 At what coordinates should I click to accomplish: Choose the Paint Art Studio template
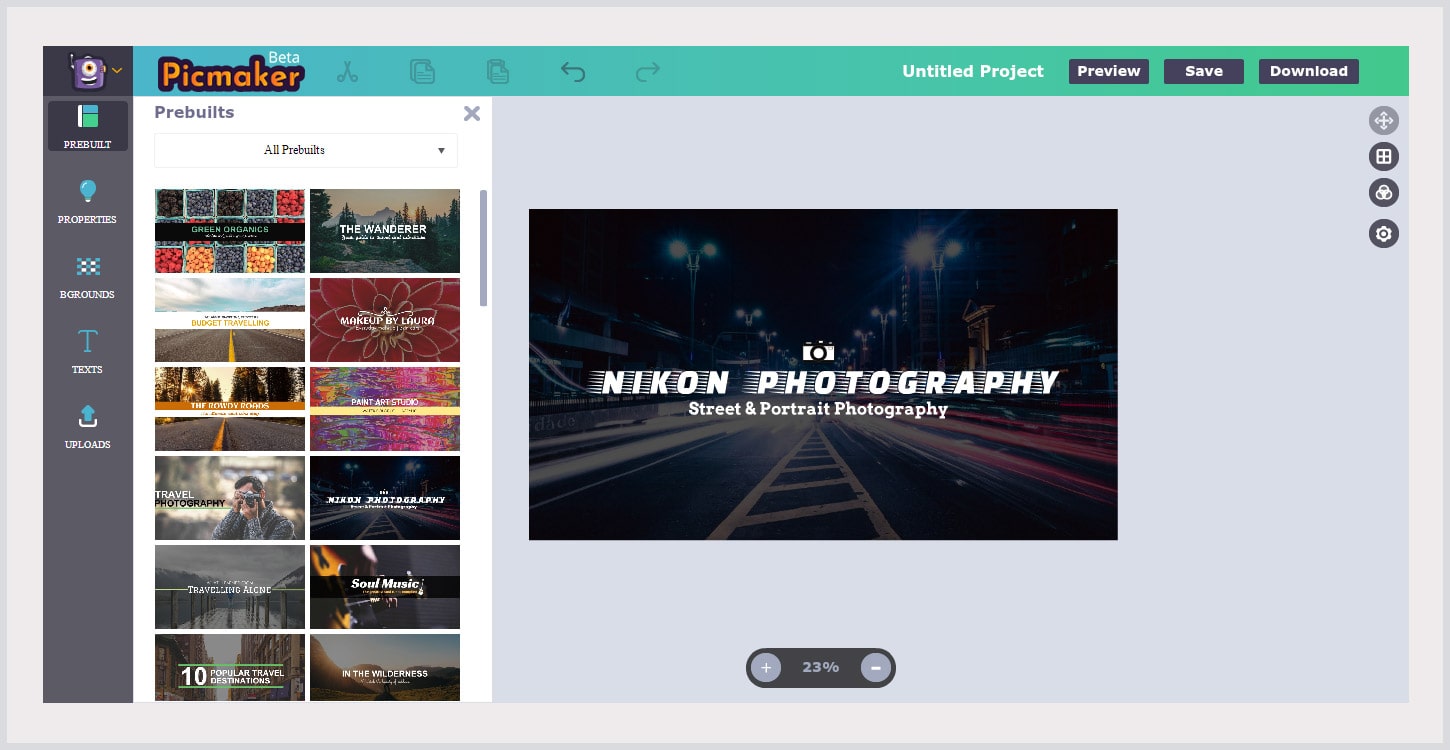pos(385,409)
